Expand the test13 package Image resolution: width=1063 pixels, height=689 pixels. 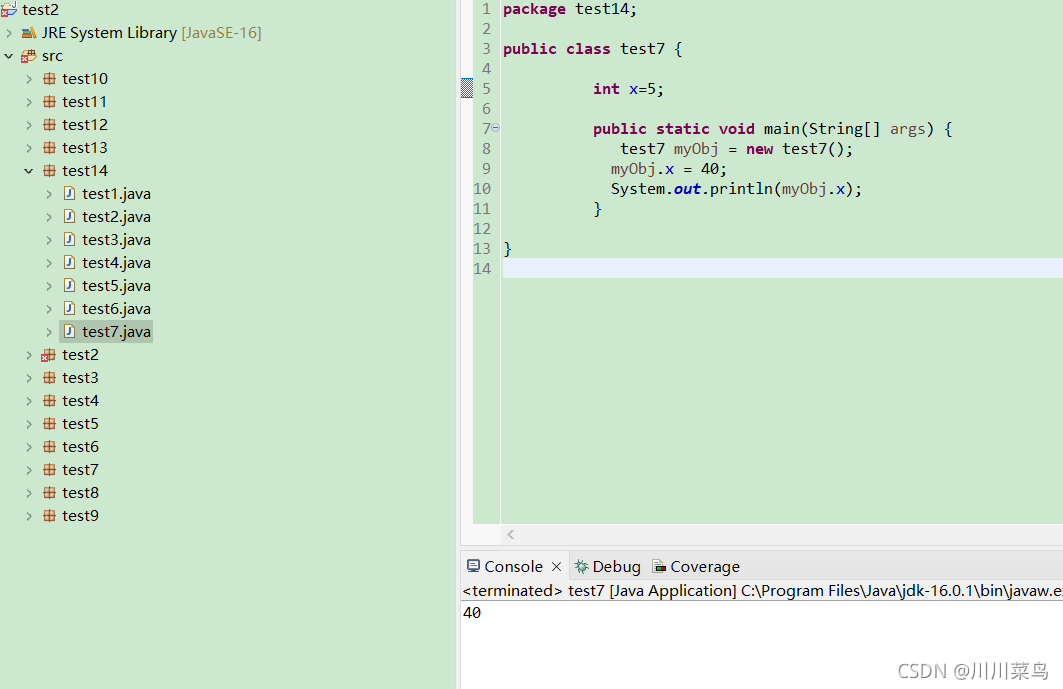click(28, 148)
